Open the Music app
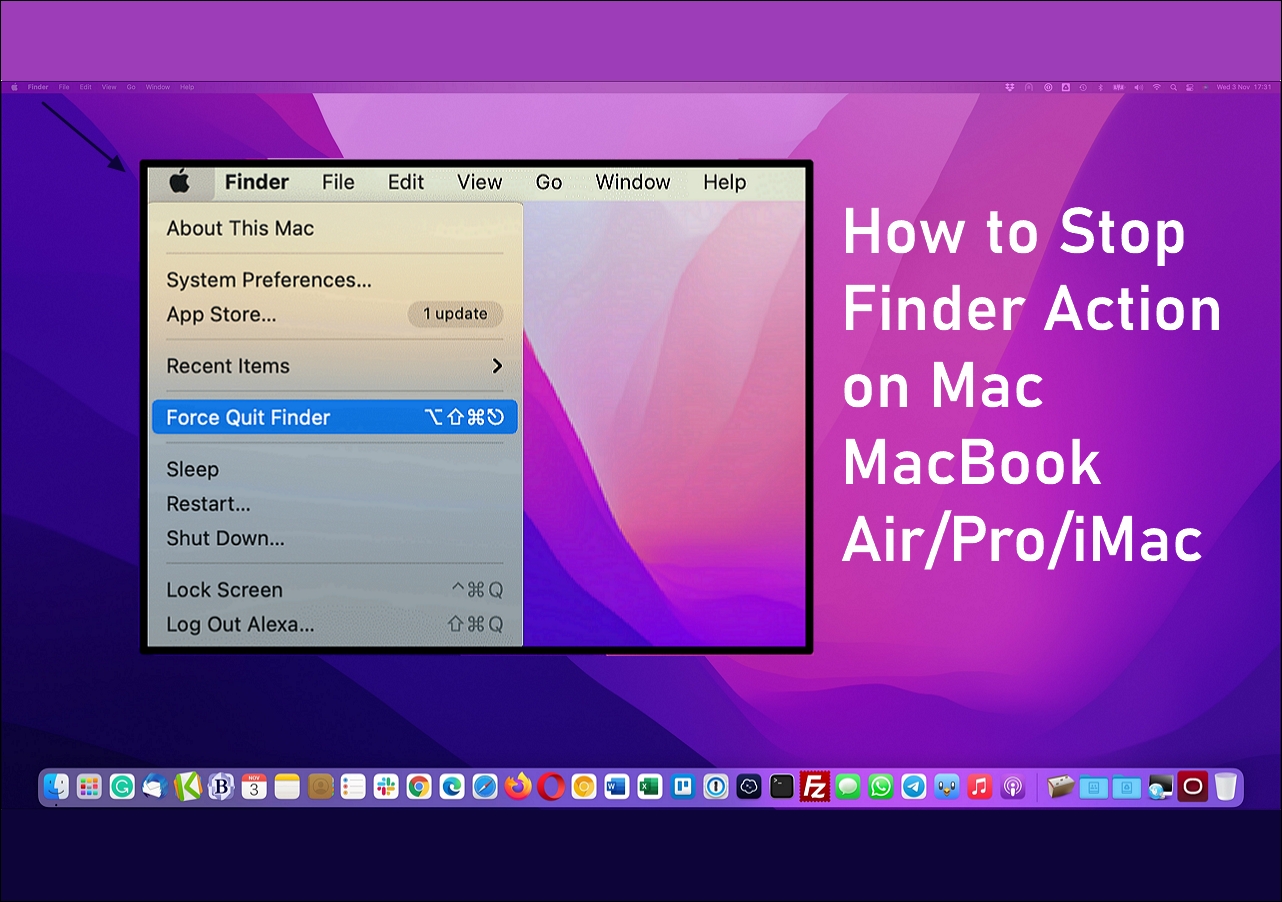Screen dimensions: 1282x902 pos(980,787)
